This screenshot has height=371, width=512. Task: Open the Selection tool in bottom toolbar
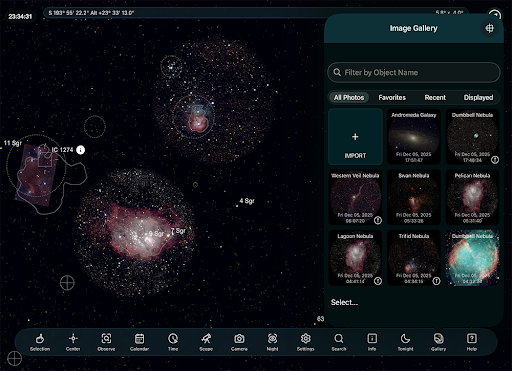coord(40,342)
